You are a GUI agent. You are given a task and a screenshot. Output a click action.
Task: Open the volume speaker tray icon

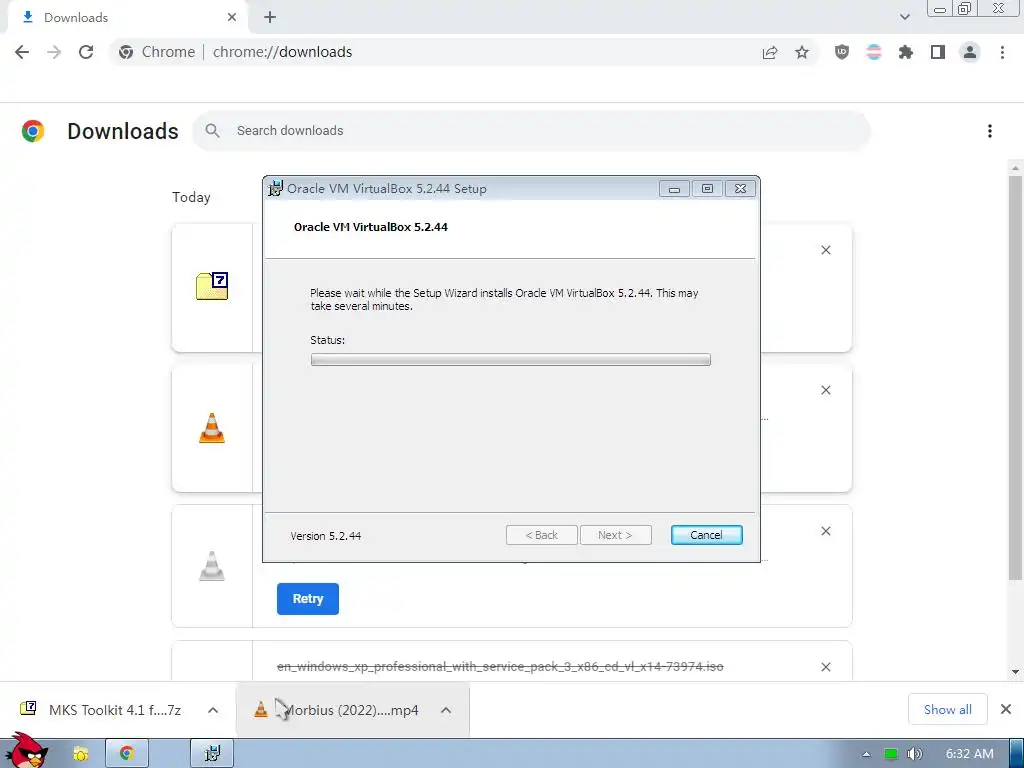coord(914,754)
